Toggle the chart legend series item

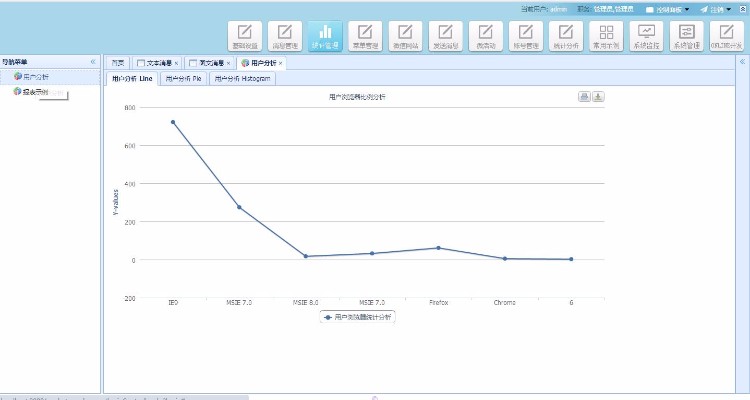tap(357, 317)
